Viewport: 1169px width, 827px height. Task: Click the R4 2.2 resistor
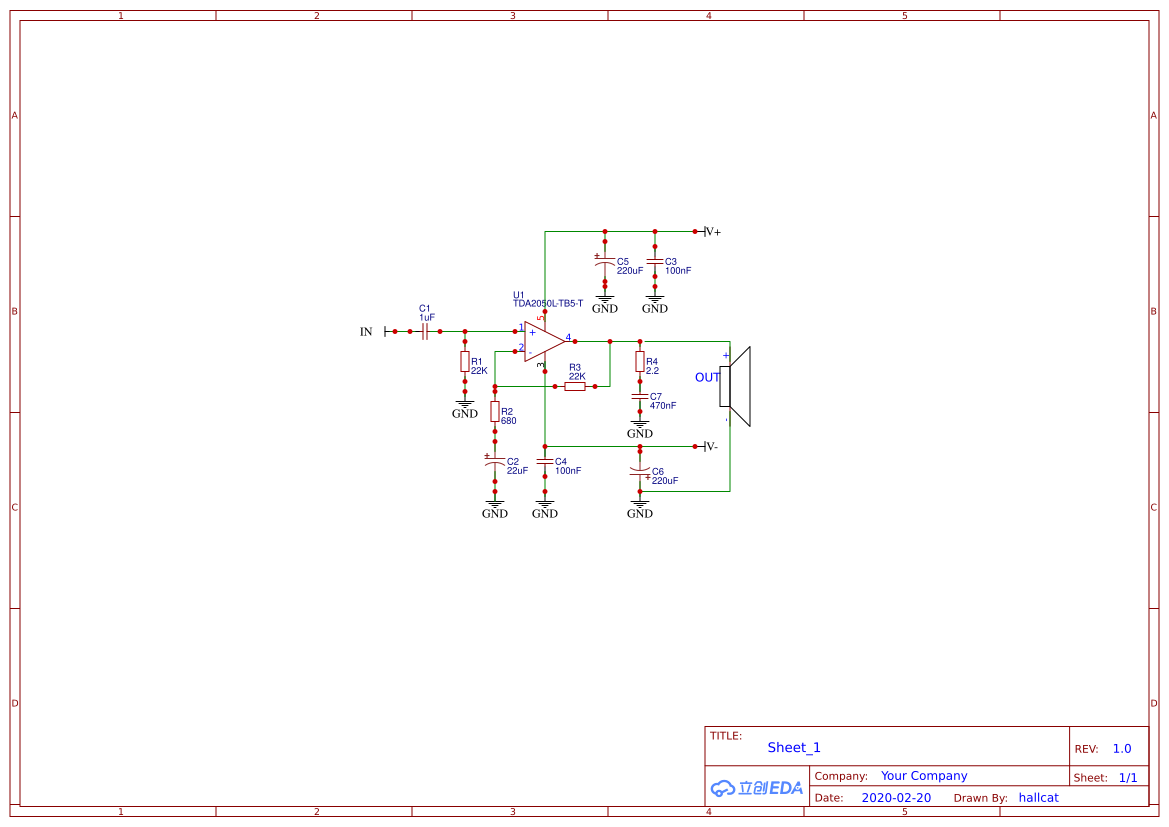tap(639, 361)
